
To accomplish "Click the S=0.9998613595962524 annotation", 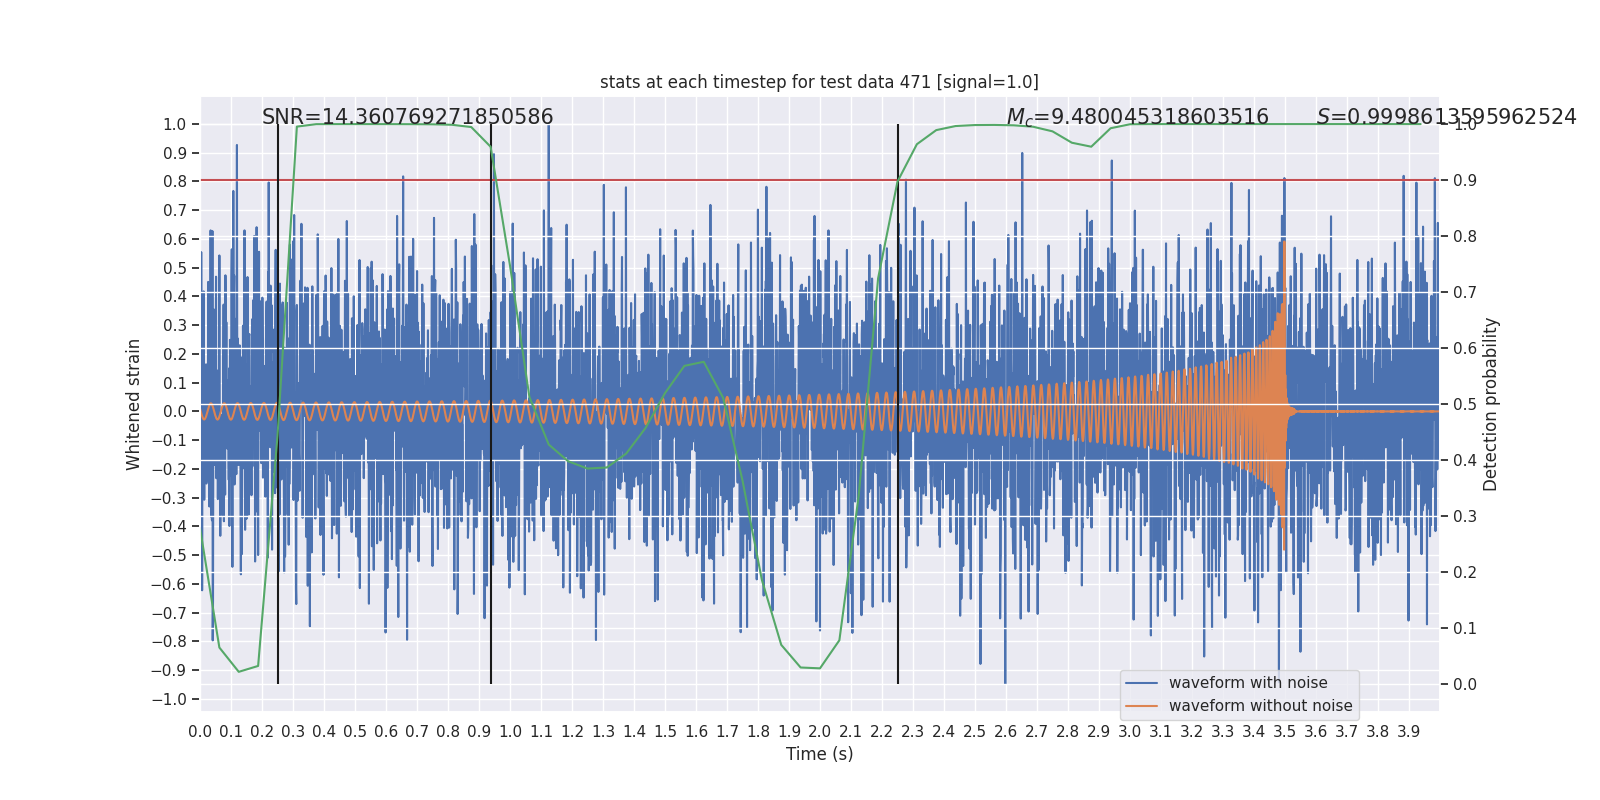I will [x=1446, y=117].
